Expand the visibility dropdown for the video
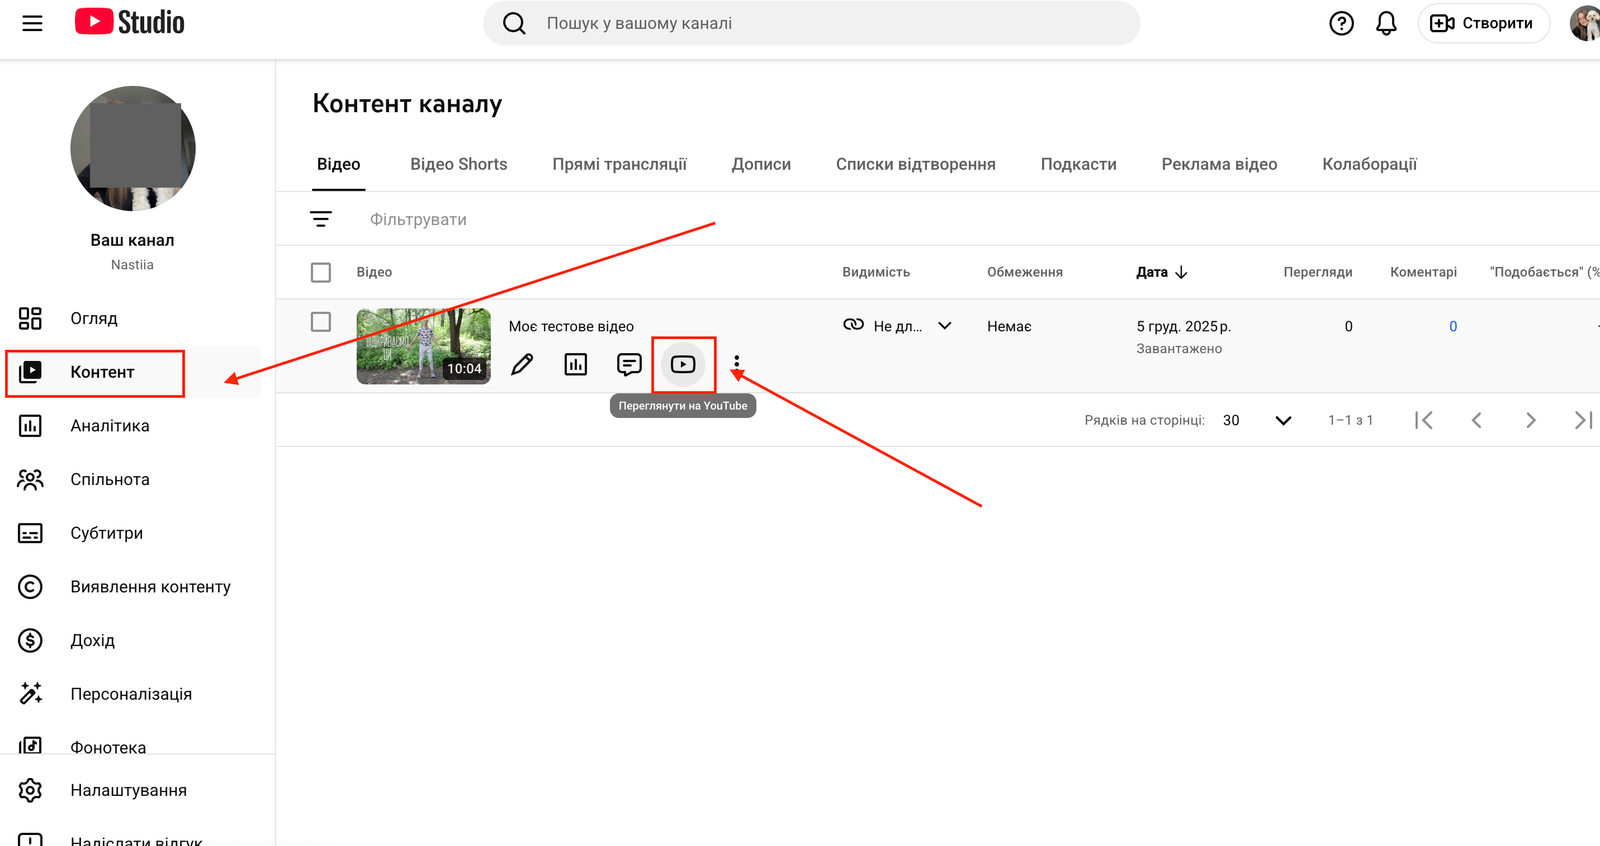Viewport: 1600px width, 846px height. [945, 326]
